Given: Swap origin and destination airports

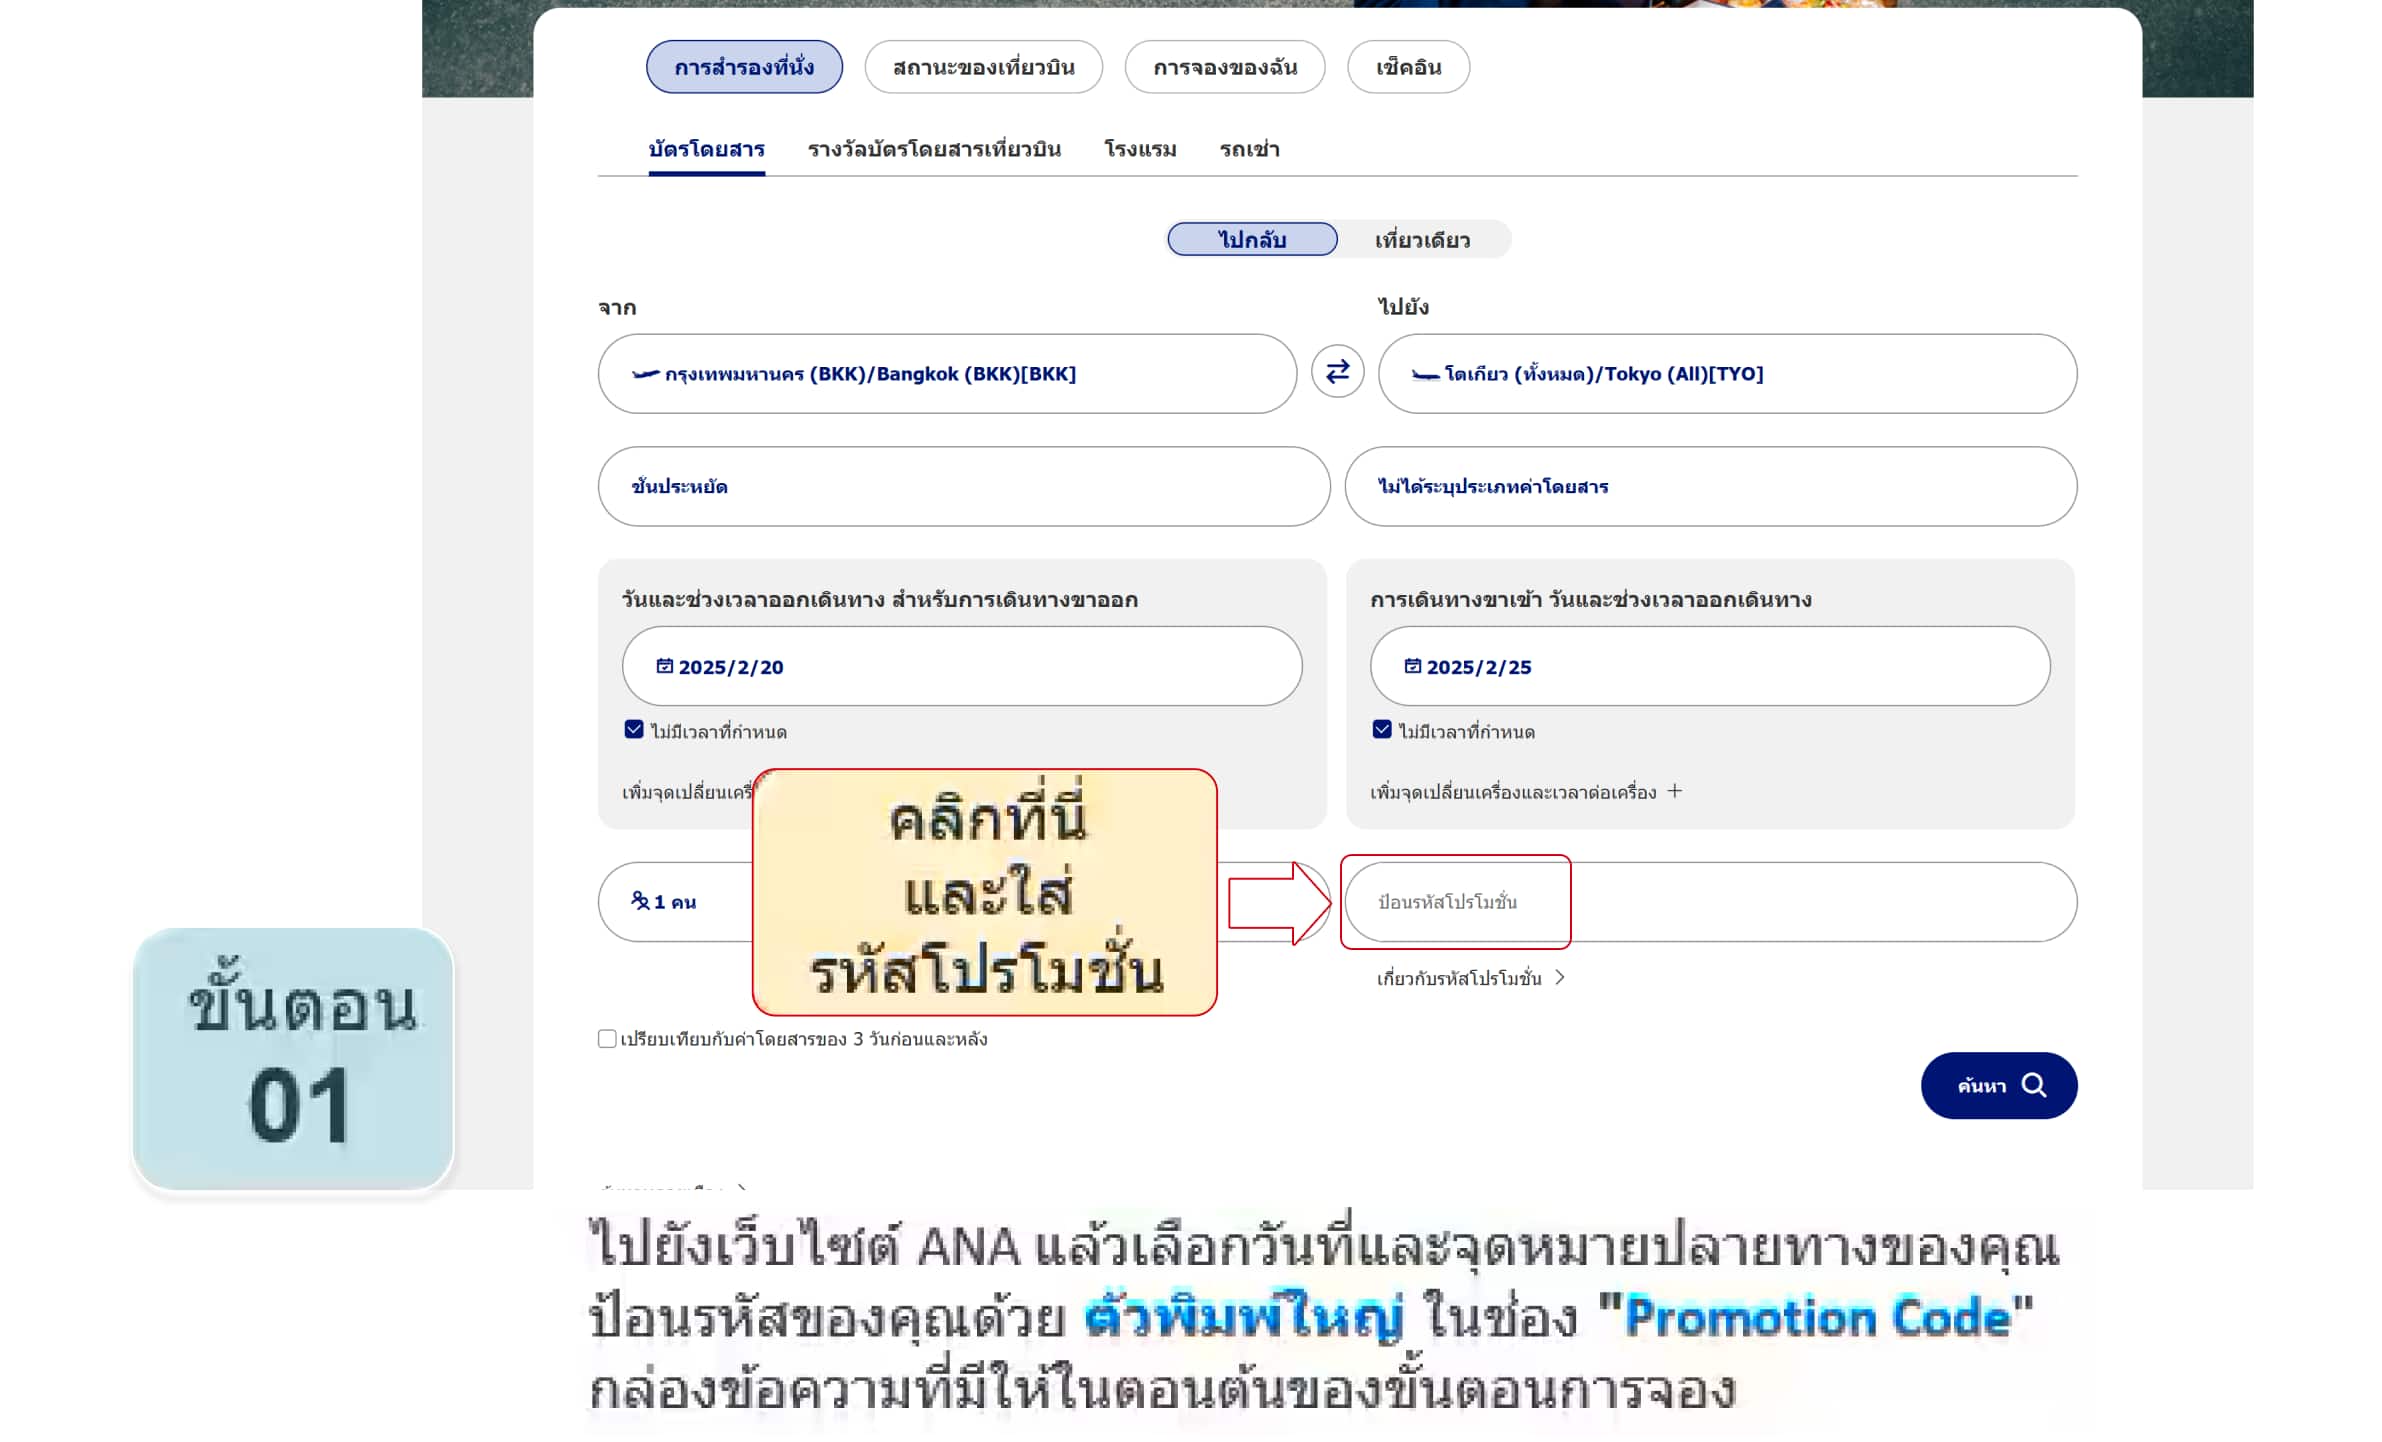Looking at the screenshot, I should click(1337, 372).
